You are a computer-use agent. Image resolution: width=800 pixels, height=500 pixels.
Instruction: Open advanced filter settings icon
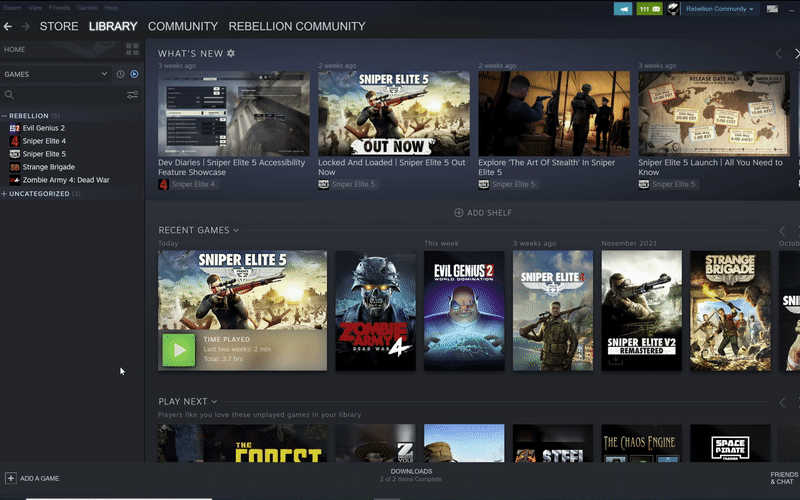132,95
